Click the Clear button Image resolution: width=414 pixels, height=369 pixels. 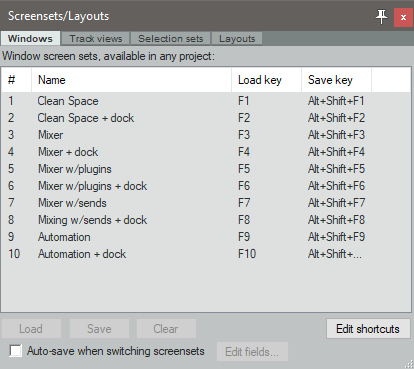pos(166,329)
